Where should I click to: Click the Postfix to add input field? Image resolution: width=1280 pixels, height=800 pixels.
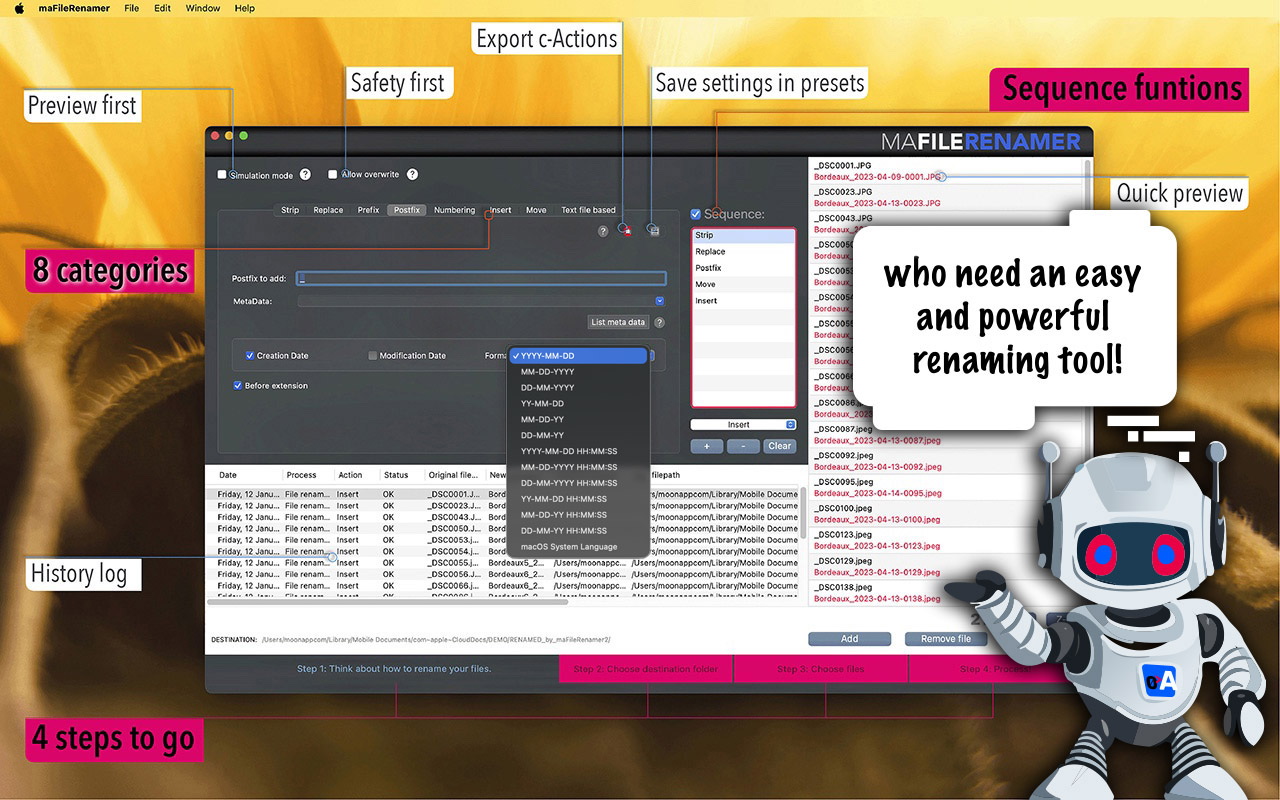[482, 279]
